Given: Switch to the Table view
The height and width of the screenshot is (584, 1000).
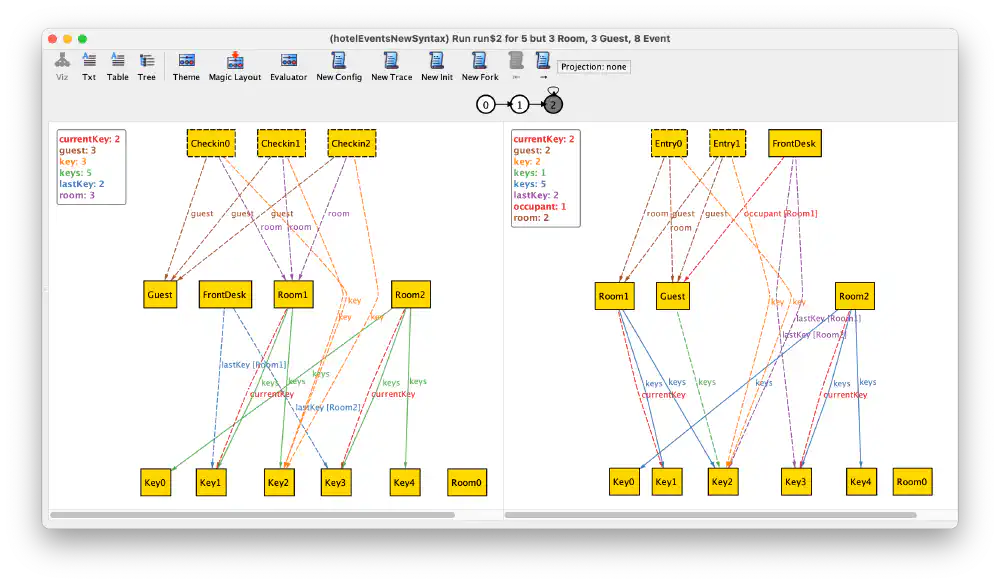Looking at the screenshot, I should pos(117,66).
